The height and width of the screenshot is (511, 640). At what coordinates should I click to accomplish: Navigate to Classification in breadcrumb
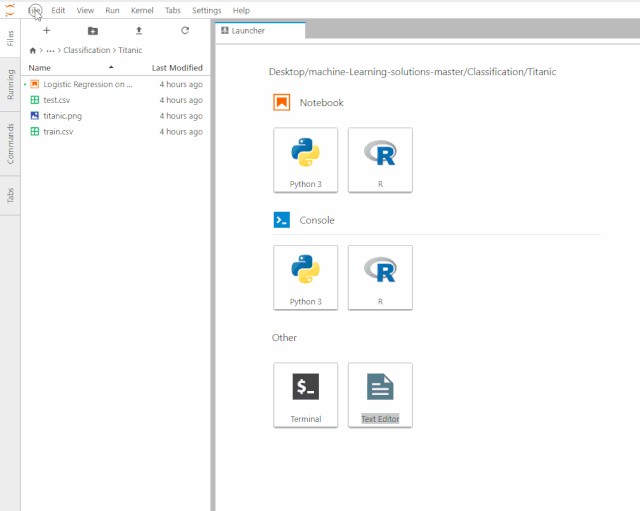(87, 50)
